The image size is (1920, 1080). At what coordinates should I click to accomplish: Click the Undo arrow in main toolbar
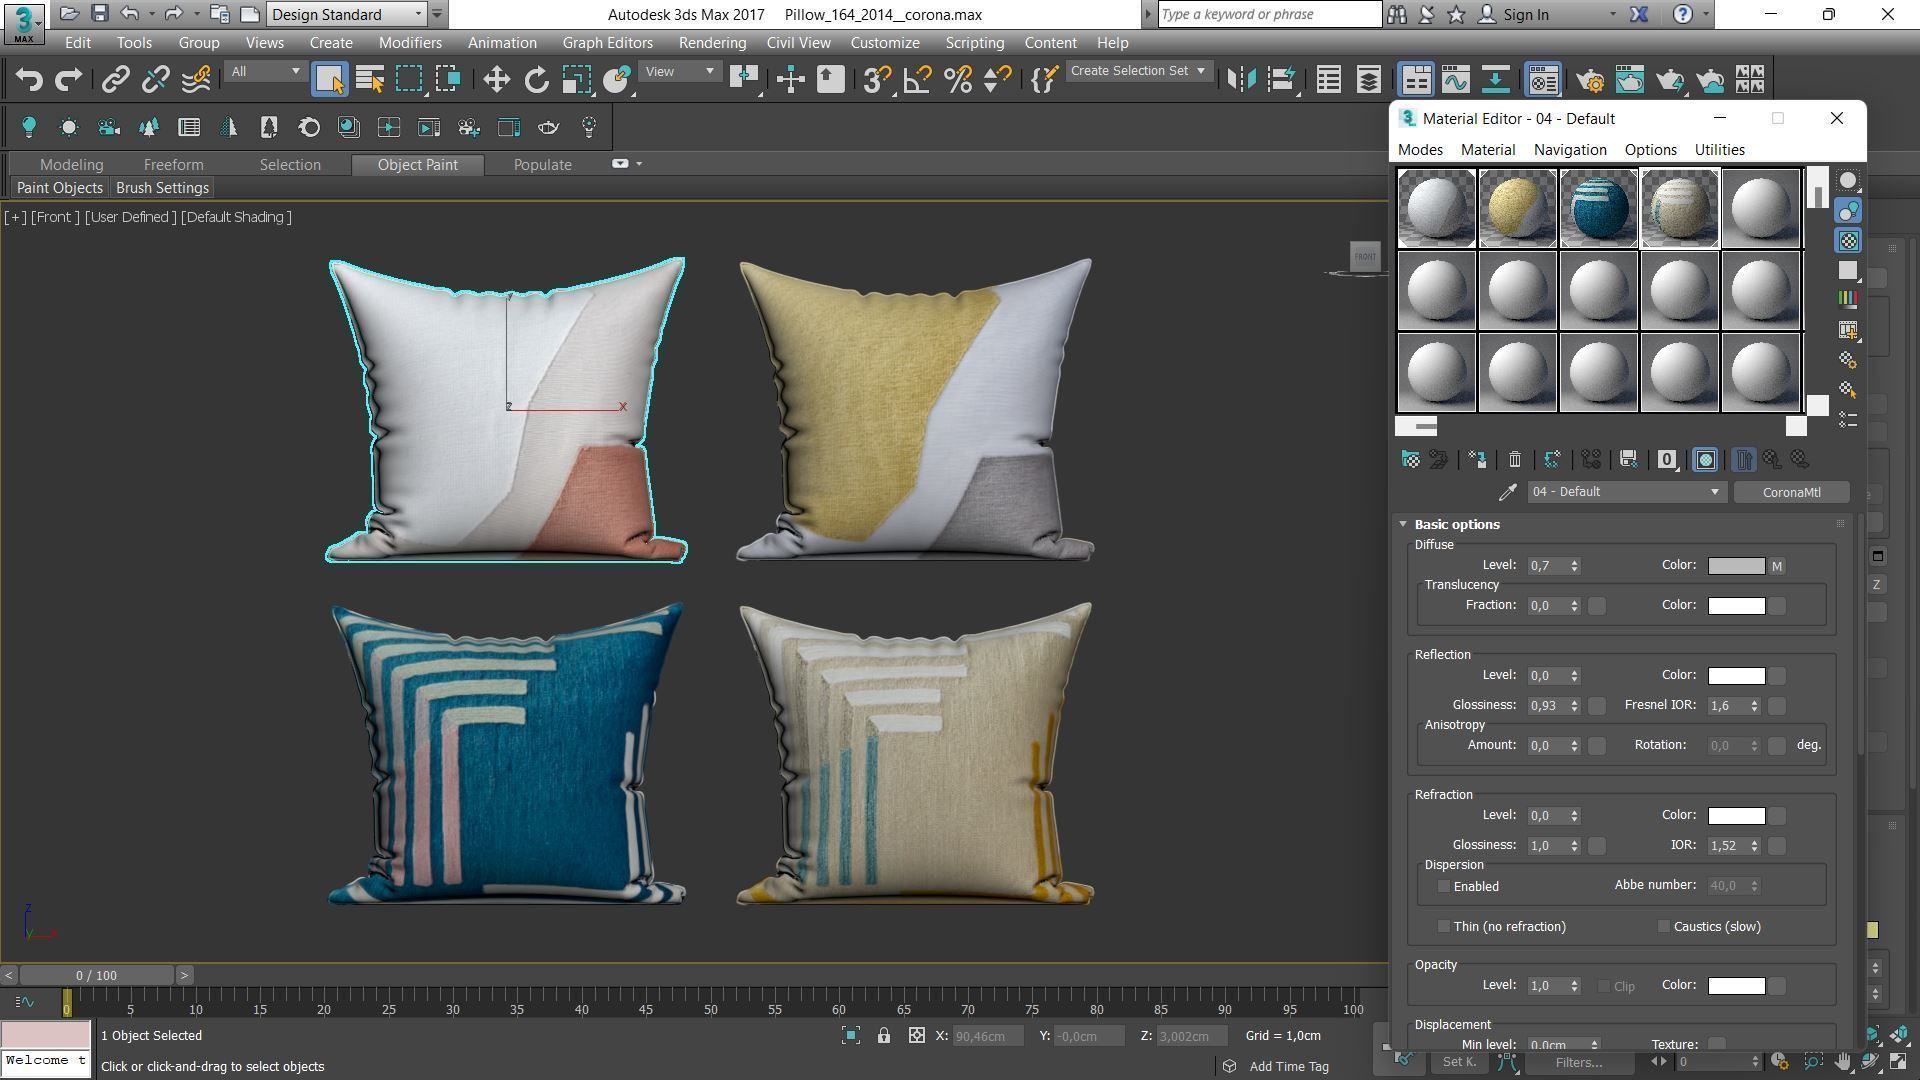pos(29,80)
